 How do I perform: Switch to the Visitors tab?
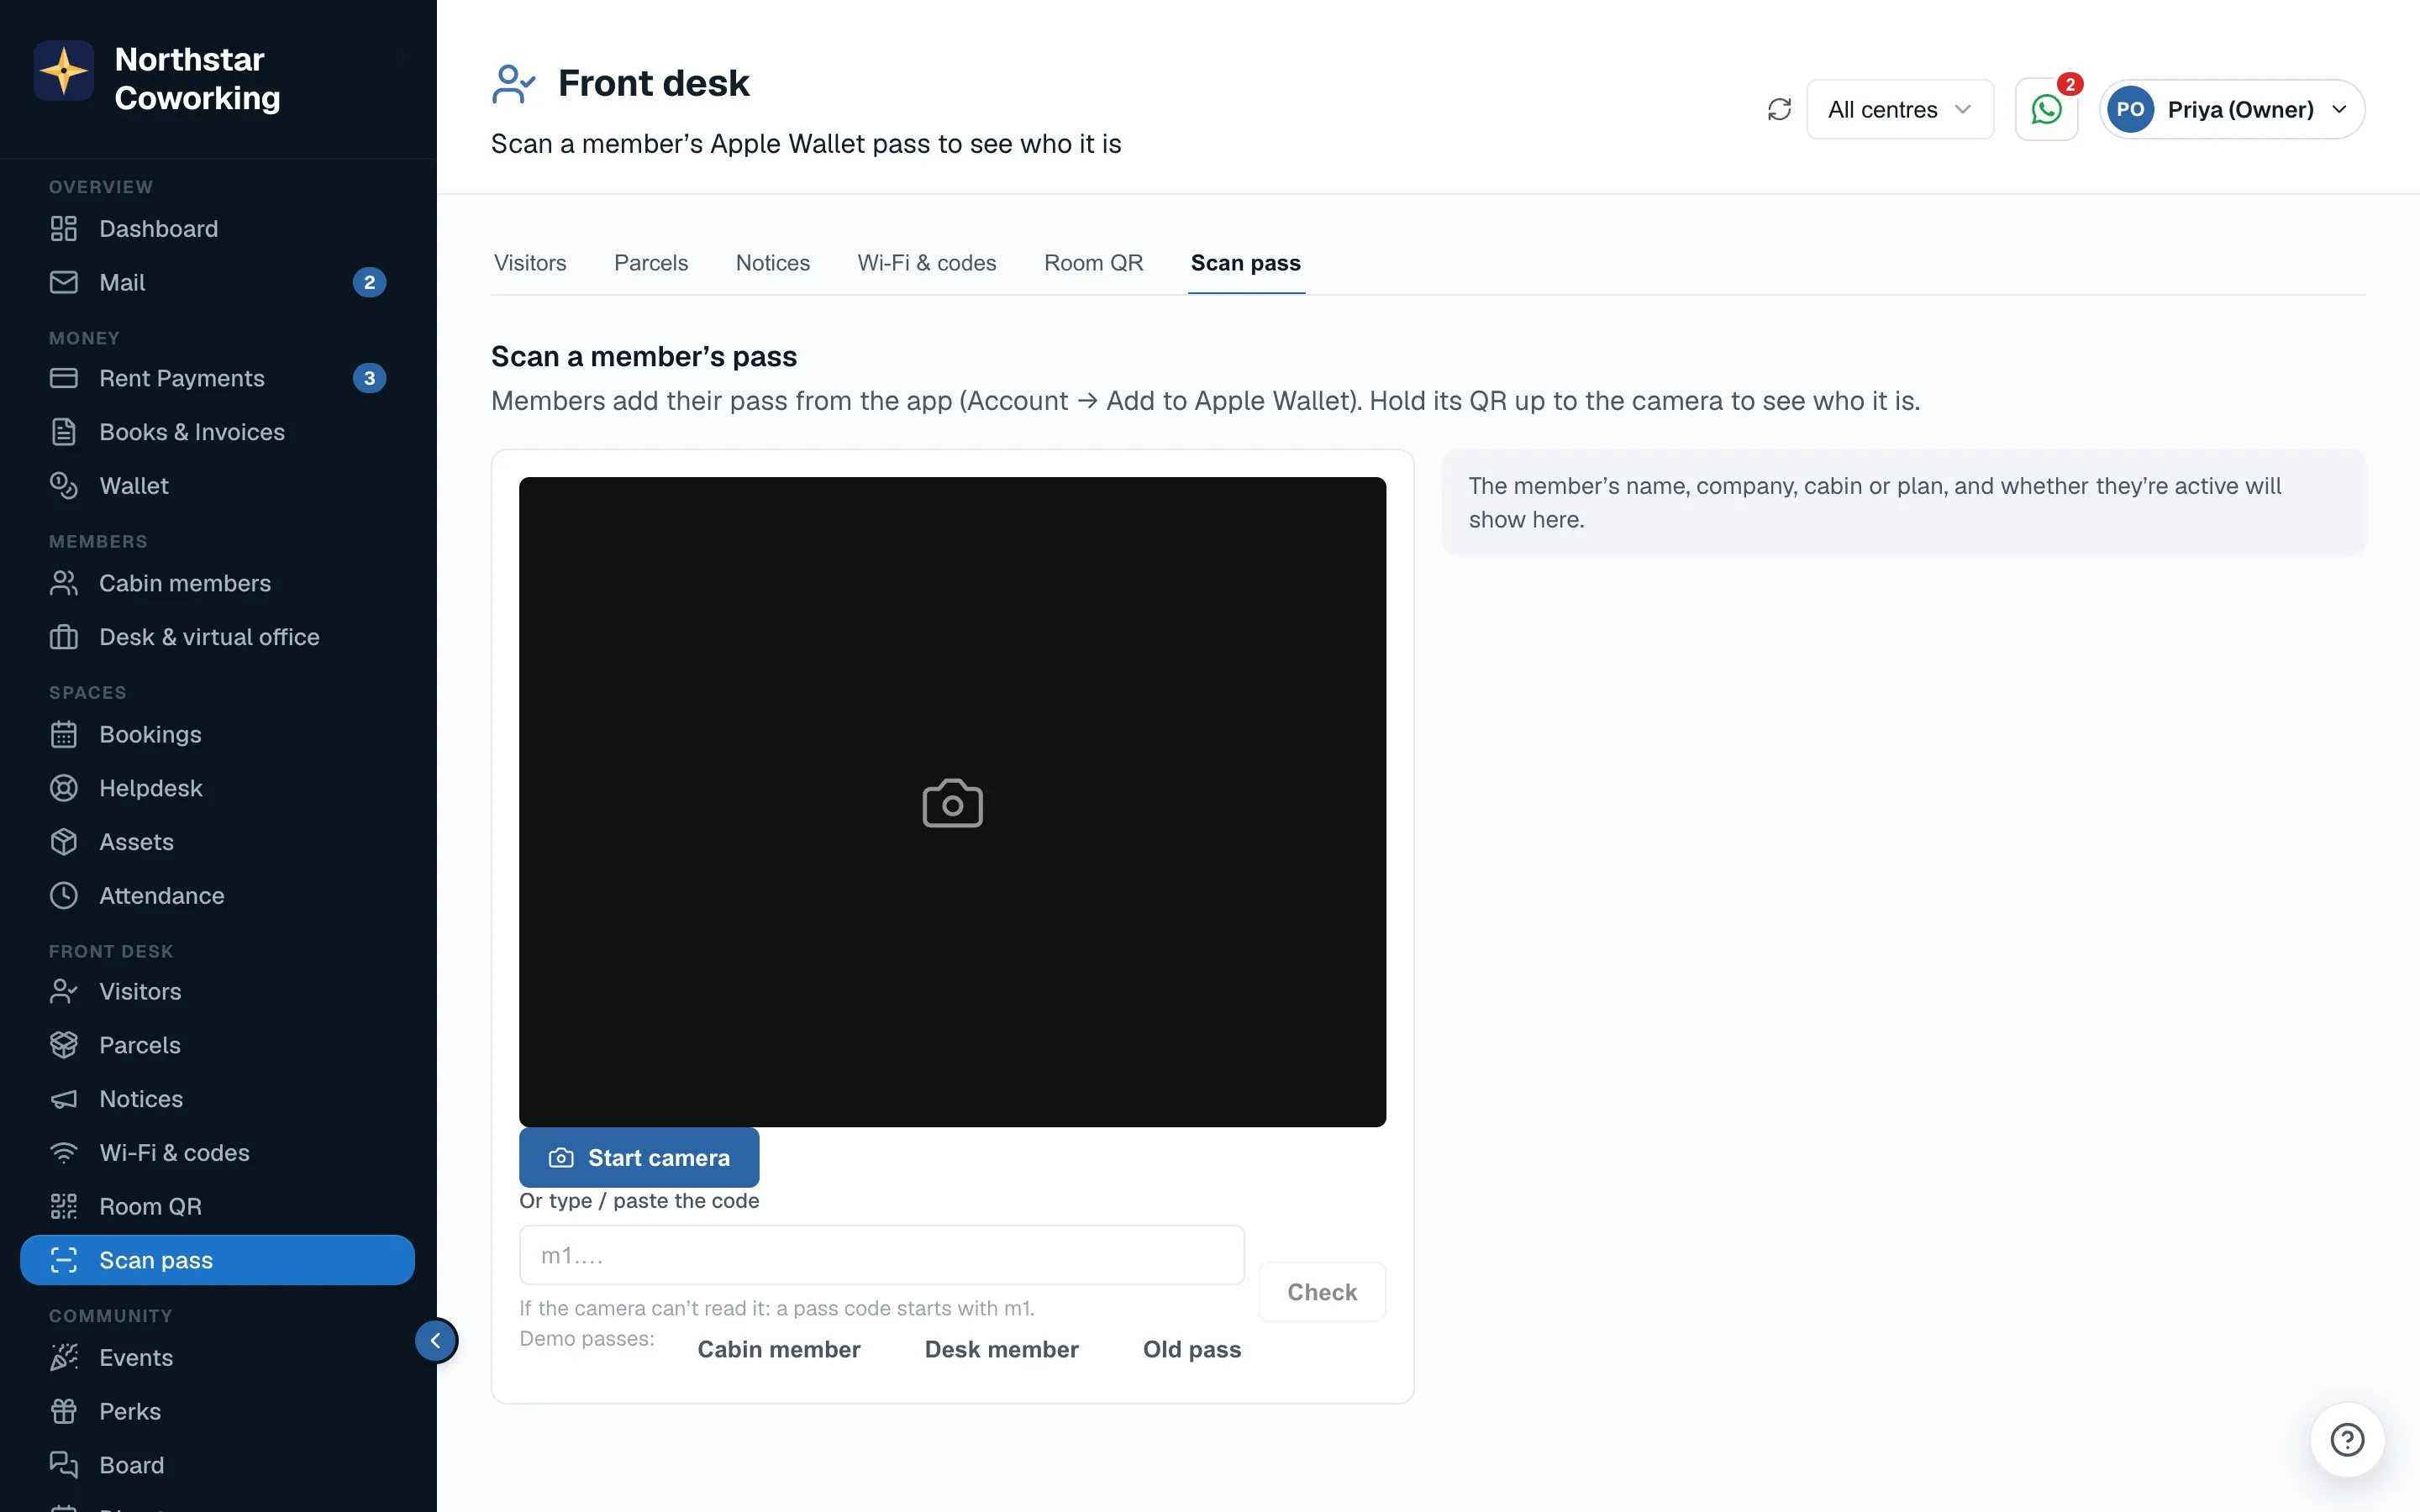click(x=530, y=263)
